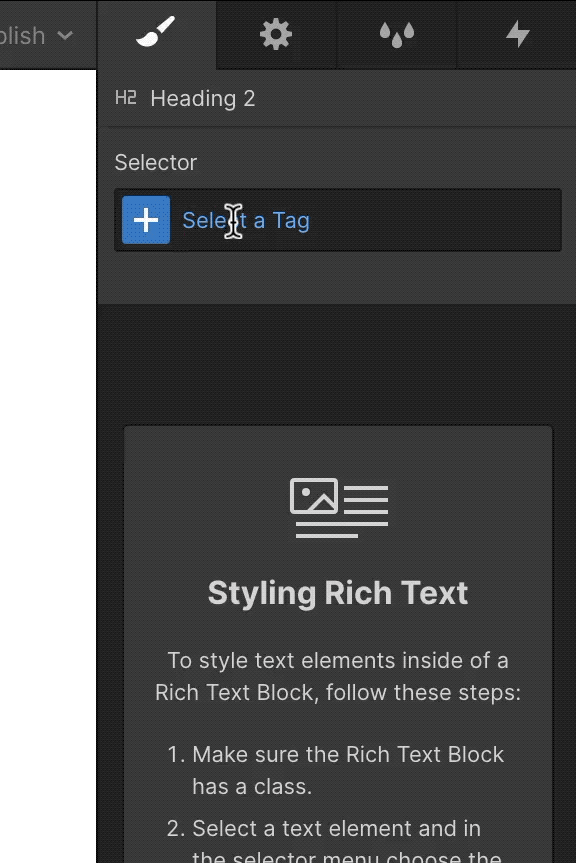Open Interactions via the lightning bolt icon
Screen dimensions: 576x863
tap(517, 35)
